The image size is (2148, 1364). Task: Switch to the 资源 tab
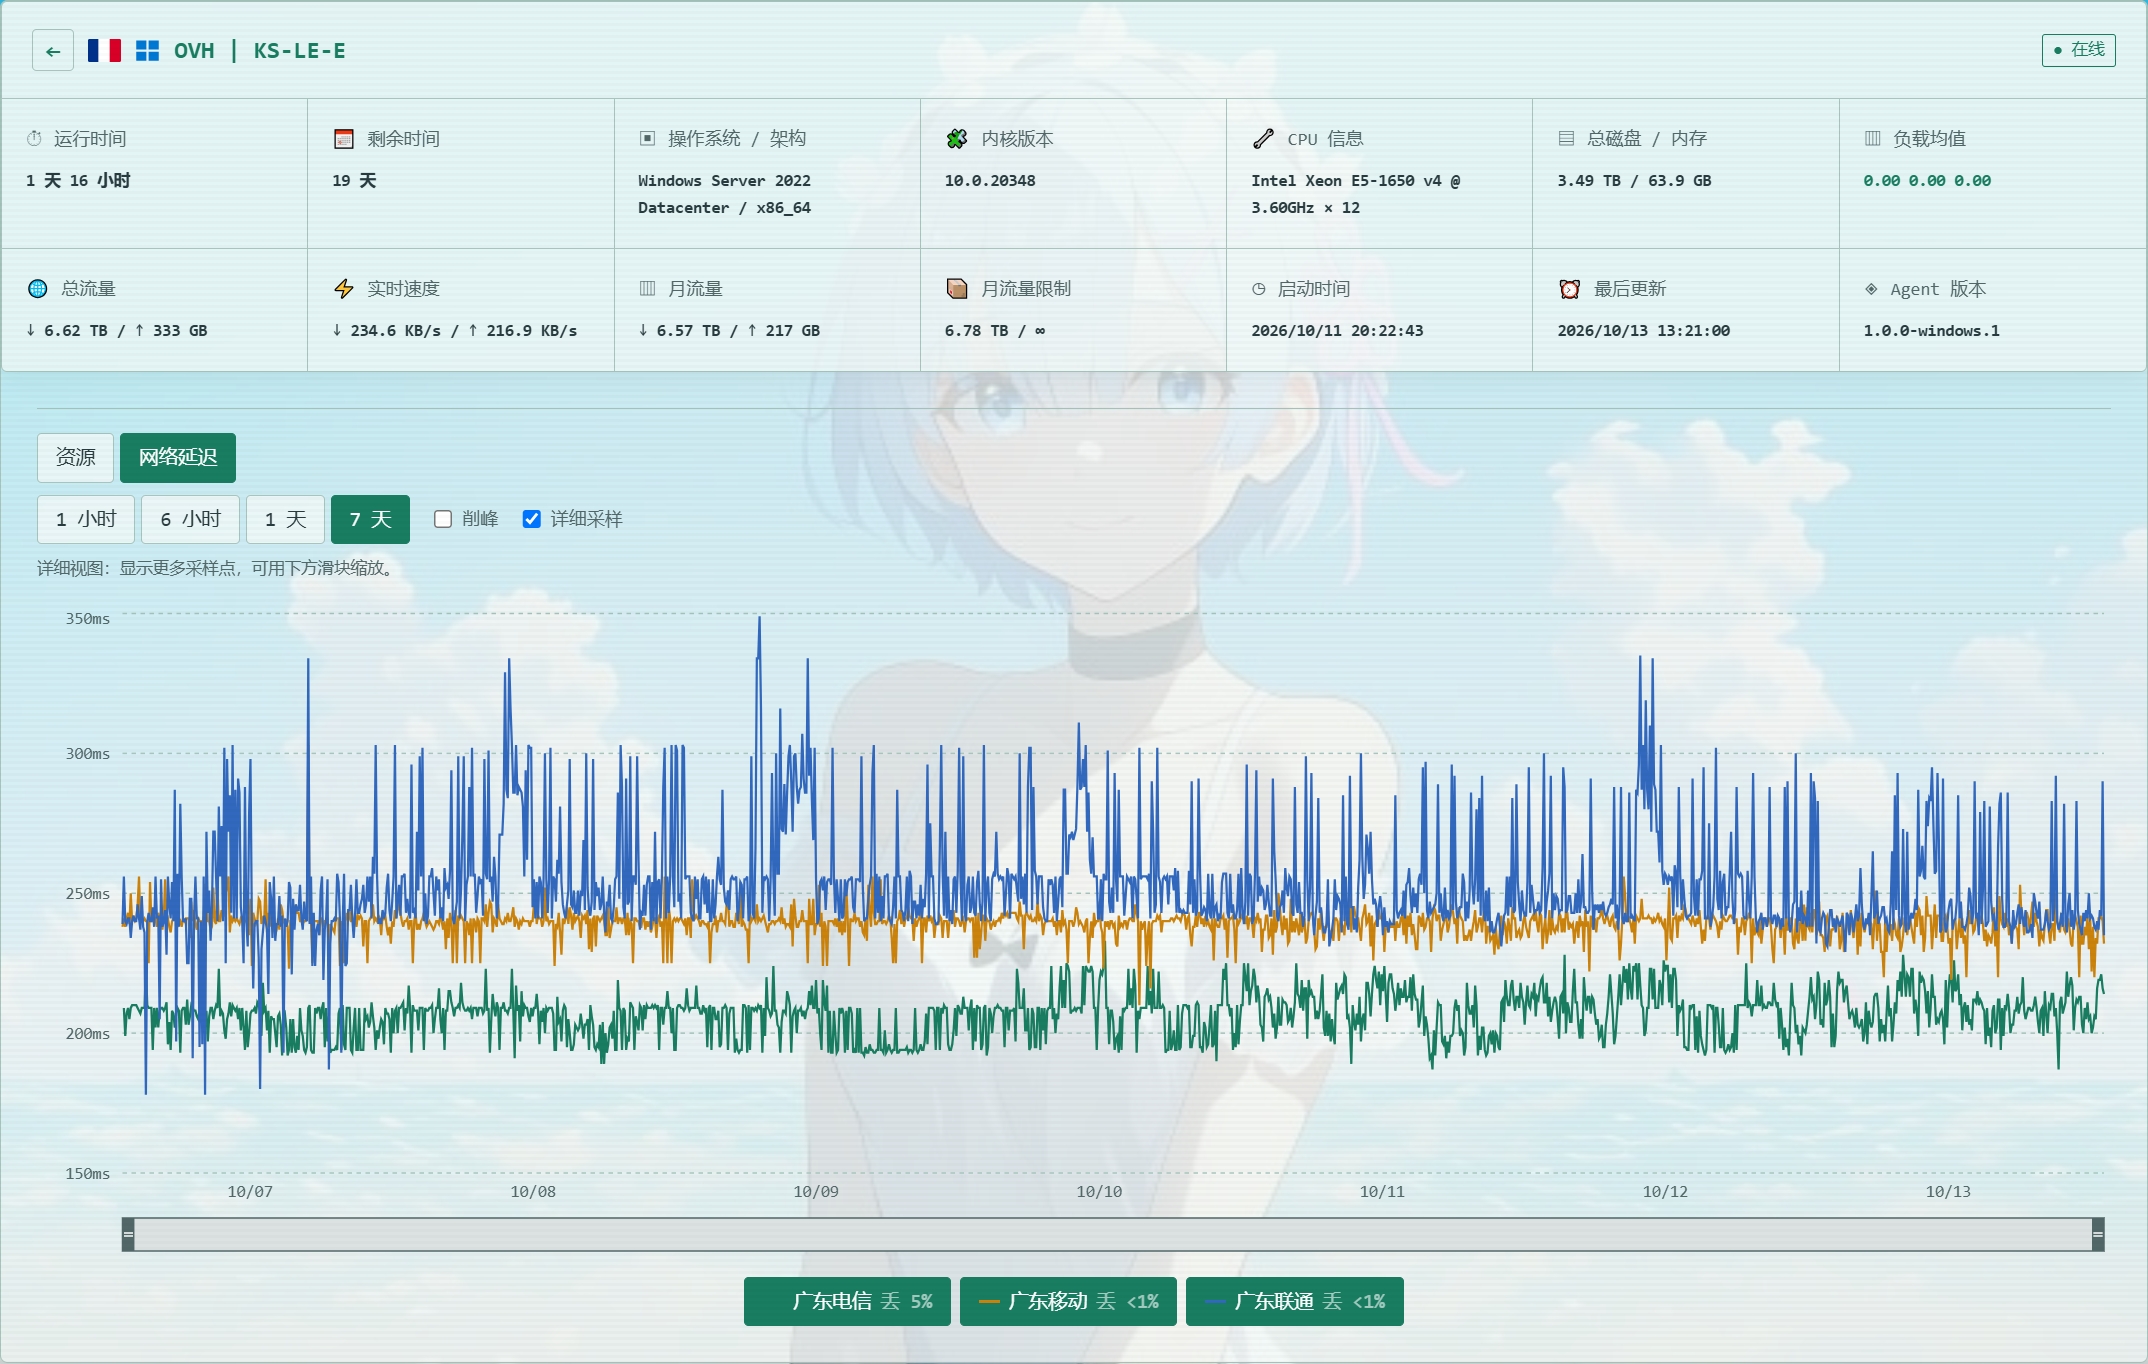tap(76, 458)
